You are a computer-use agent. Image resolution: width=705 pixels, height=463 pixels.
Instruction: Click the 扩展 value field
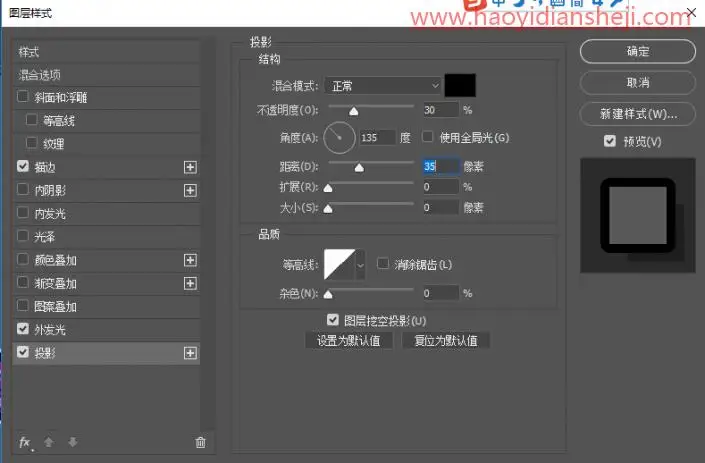point(441,187)
